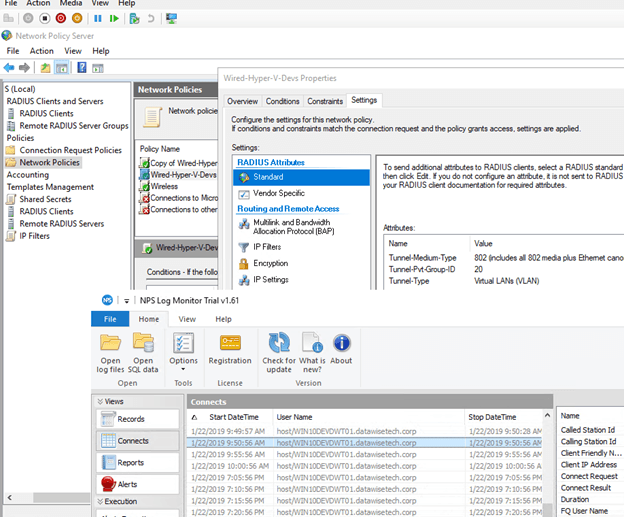
Task: Click the Enhanced Session monitor icon
Action: [172, 18]
